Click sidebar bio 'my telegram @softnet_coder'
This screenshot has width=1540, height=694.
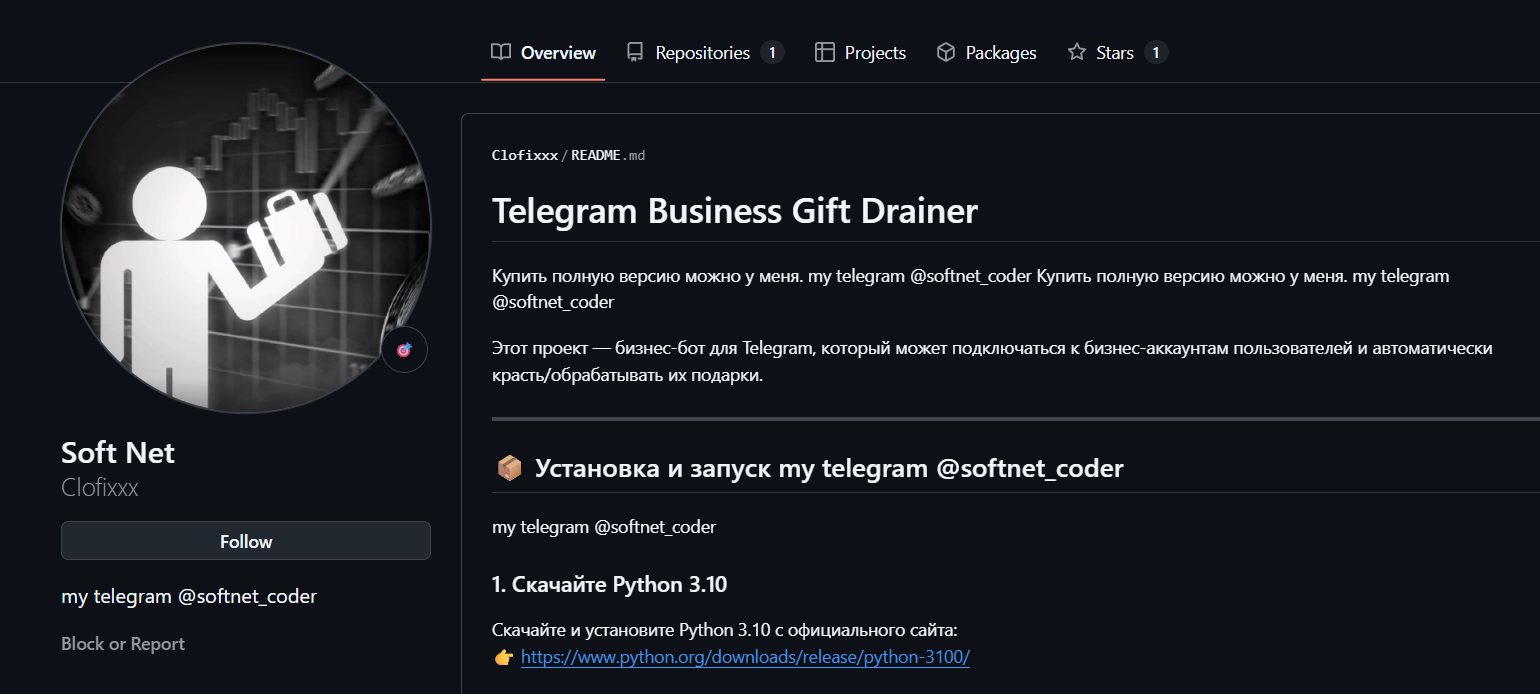(189, 597)
